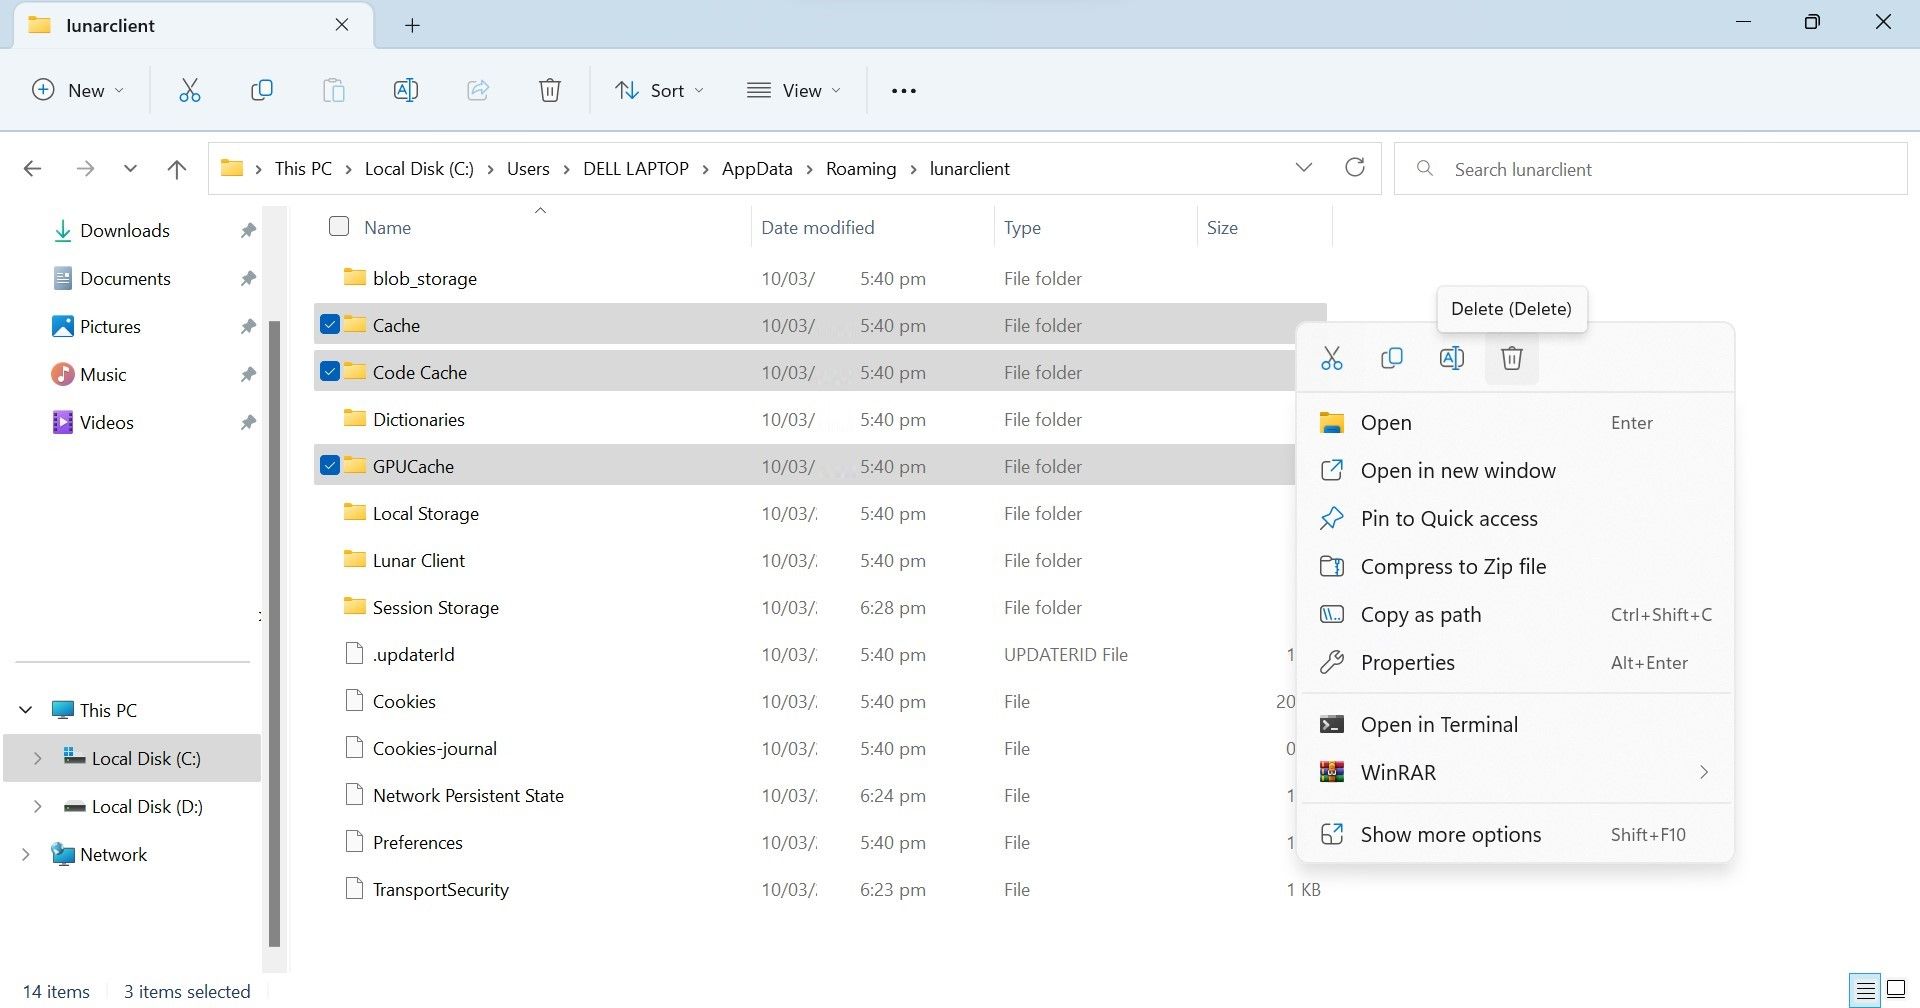Click the Paste icon in the toolbar

click(x=334, y=90)
